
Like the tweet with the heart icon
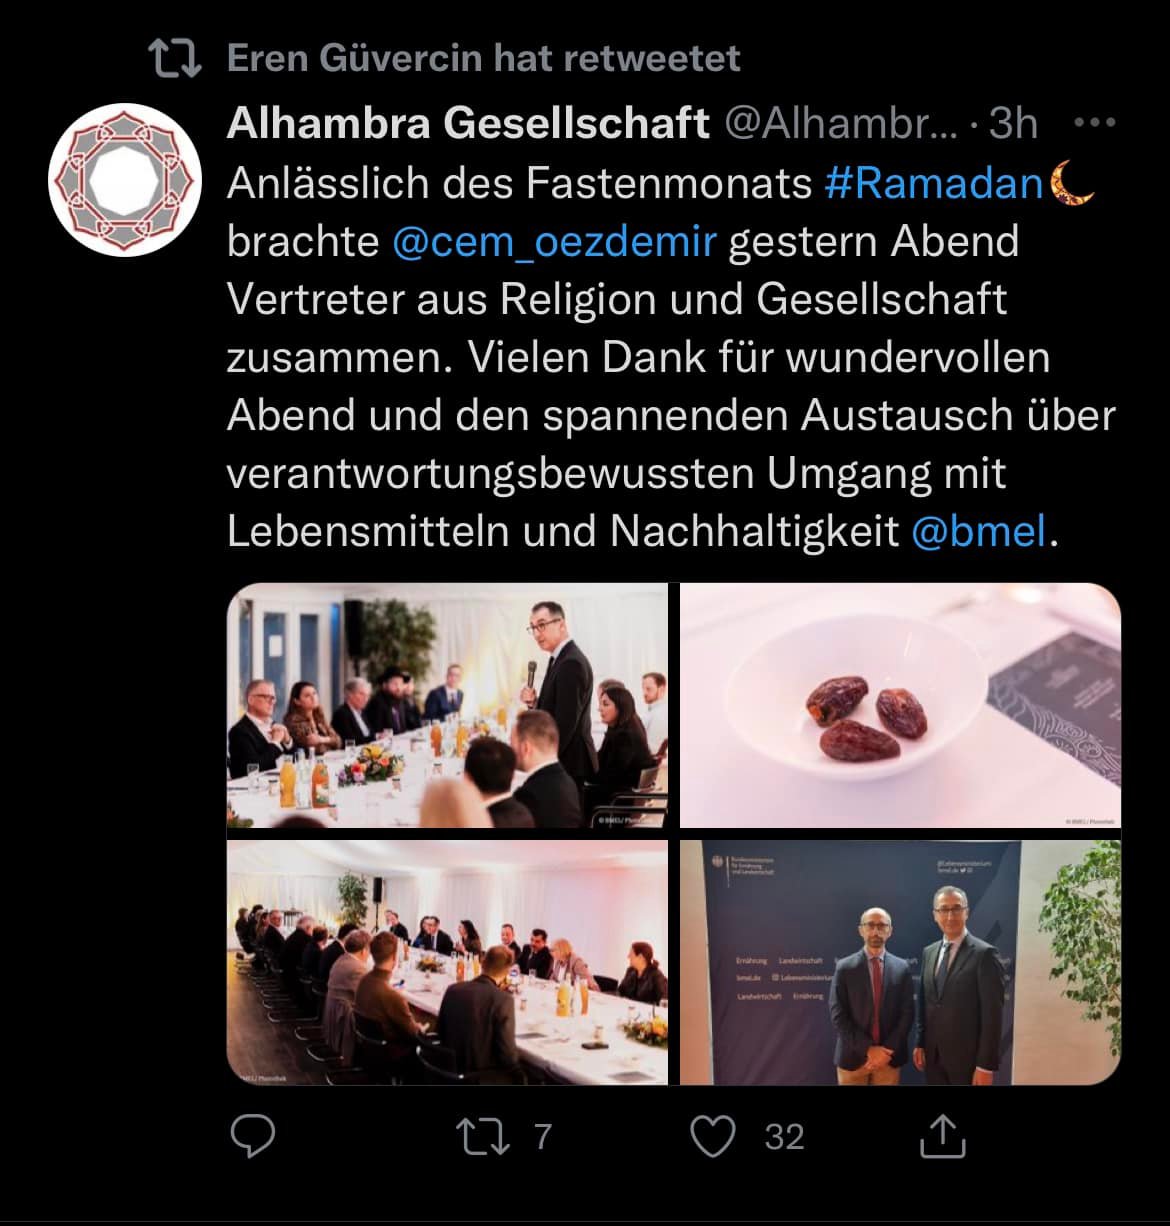(x=714, y=1137)
